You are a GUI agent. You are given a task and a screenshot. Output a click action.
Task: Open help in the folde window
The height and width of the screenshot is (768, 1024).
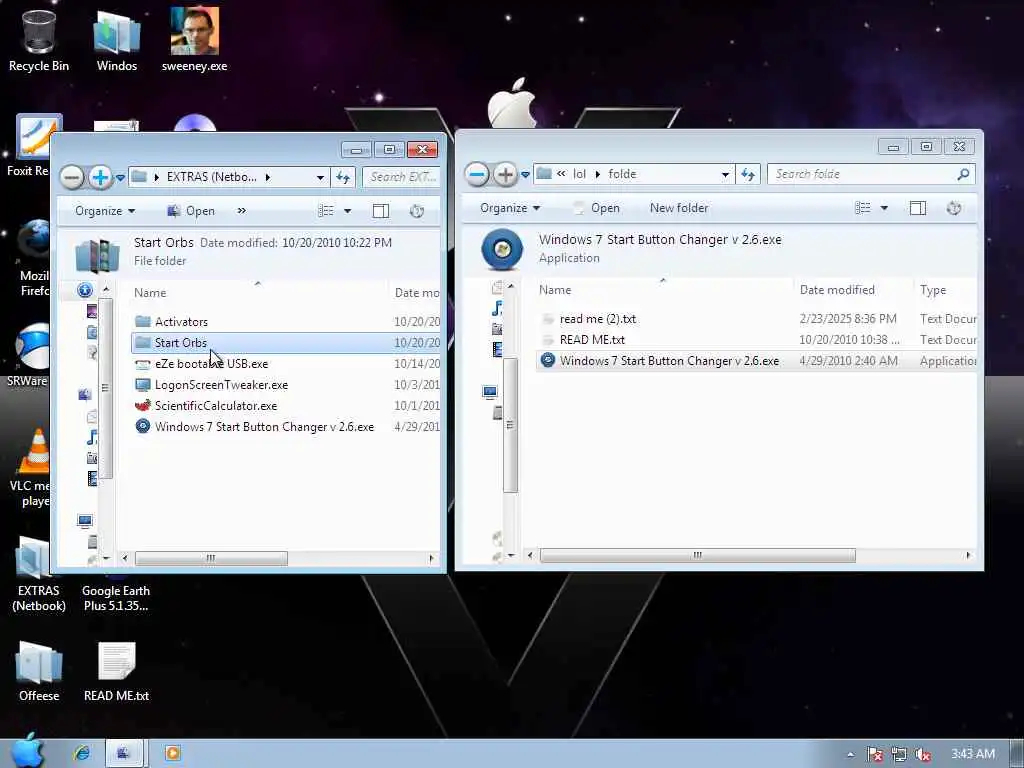point(953,208)
